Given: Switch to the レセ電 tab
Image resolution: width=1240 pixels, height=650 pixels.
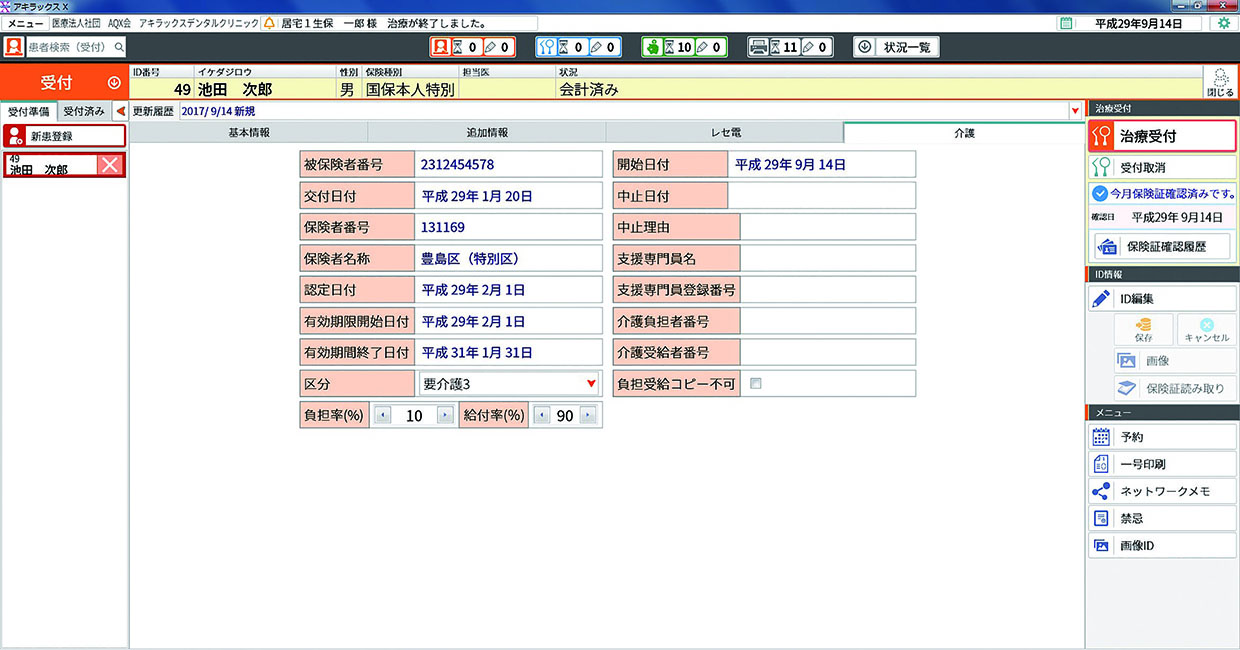Looking at the screenshot, I should pyautogui.click(x=724, y=133).
